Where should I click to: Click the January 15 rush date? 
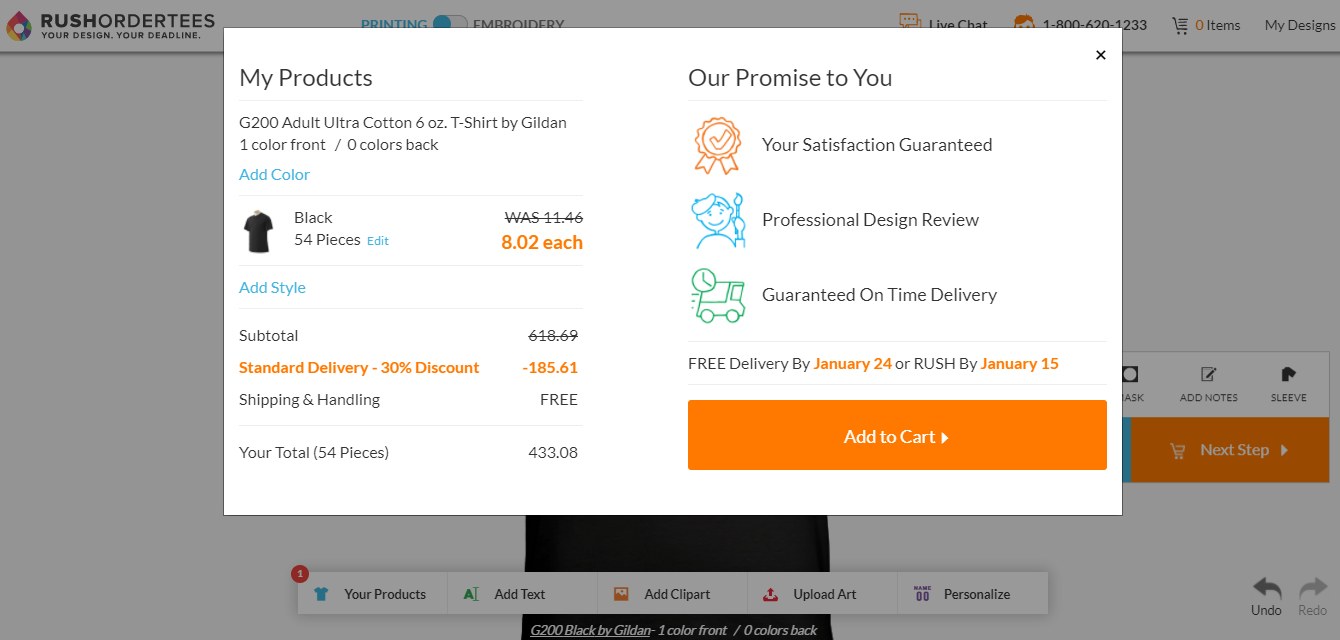tap(1019, 363)
